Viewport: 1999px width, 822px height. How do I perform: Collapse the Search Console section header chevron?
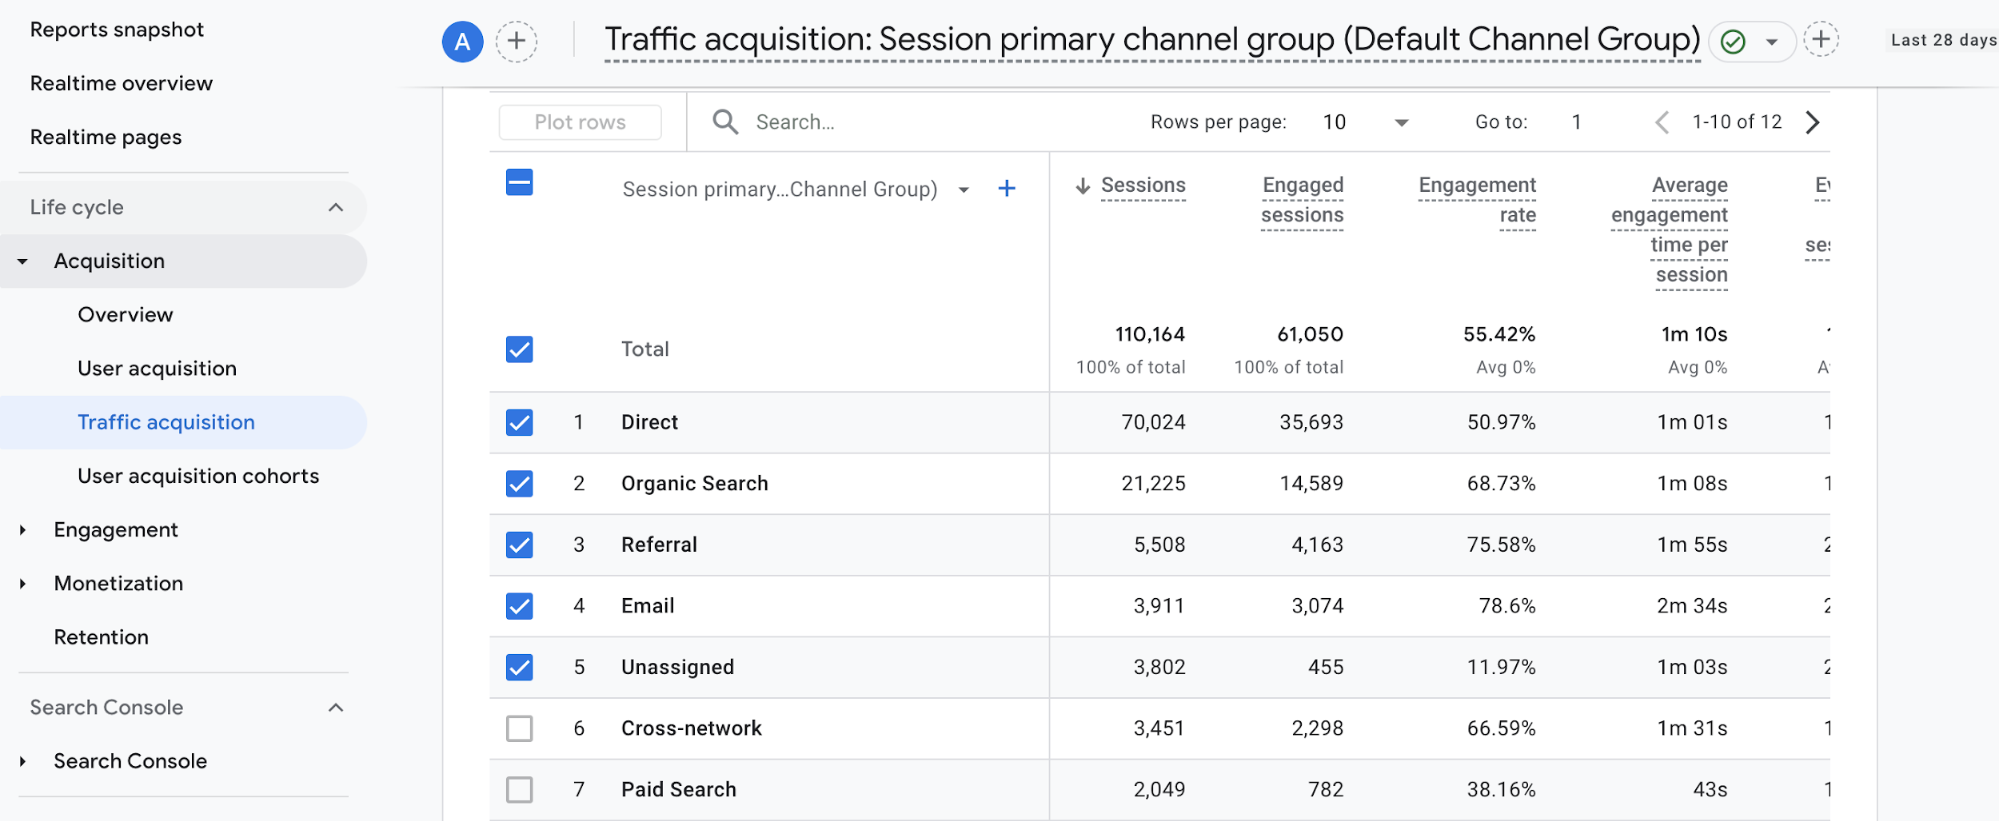pos(336,708)
